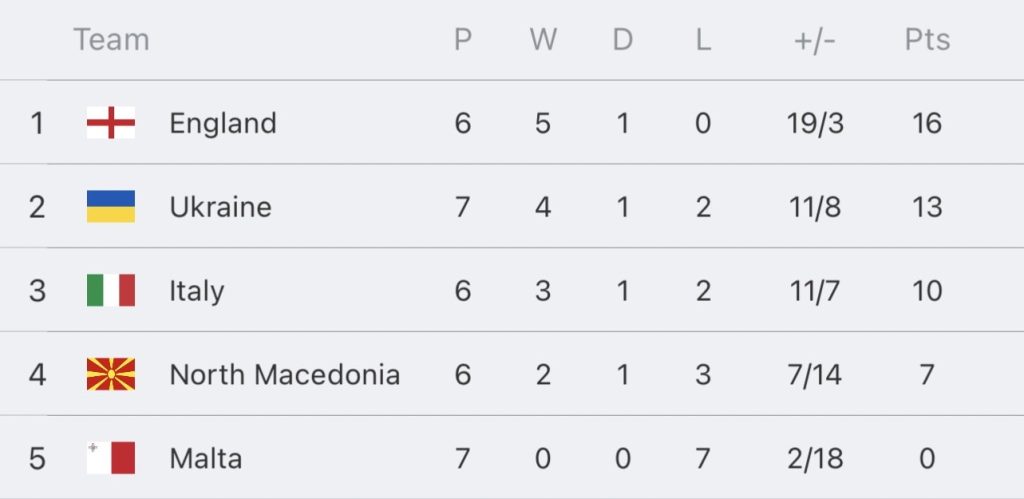The width and height of the screenshot is (1024, 499).
Task: Click Malta's 2/18 goal record
Action: pyautogui.click(x=814, y=459)
